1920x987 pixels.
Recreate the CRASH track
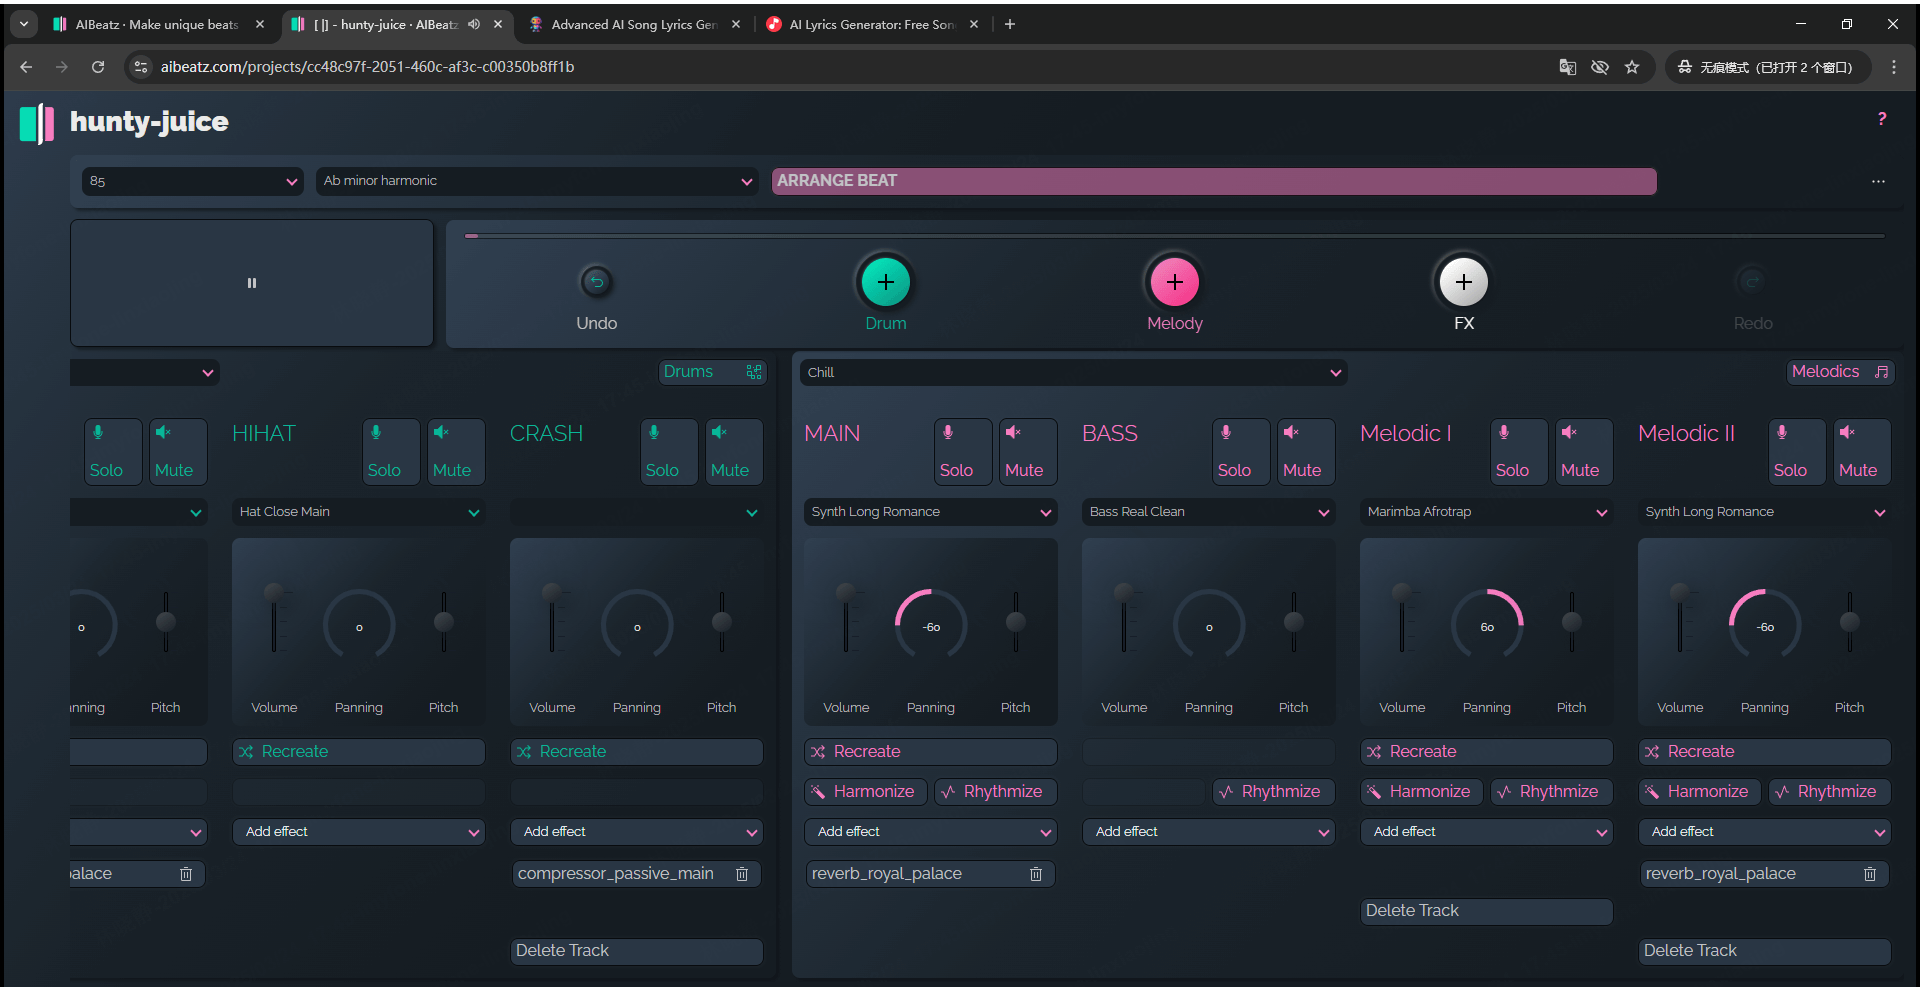pyautogui.click(x=636, y=751)
